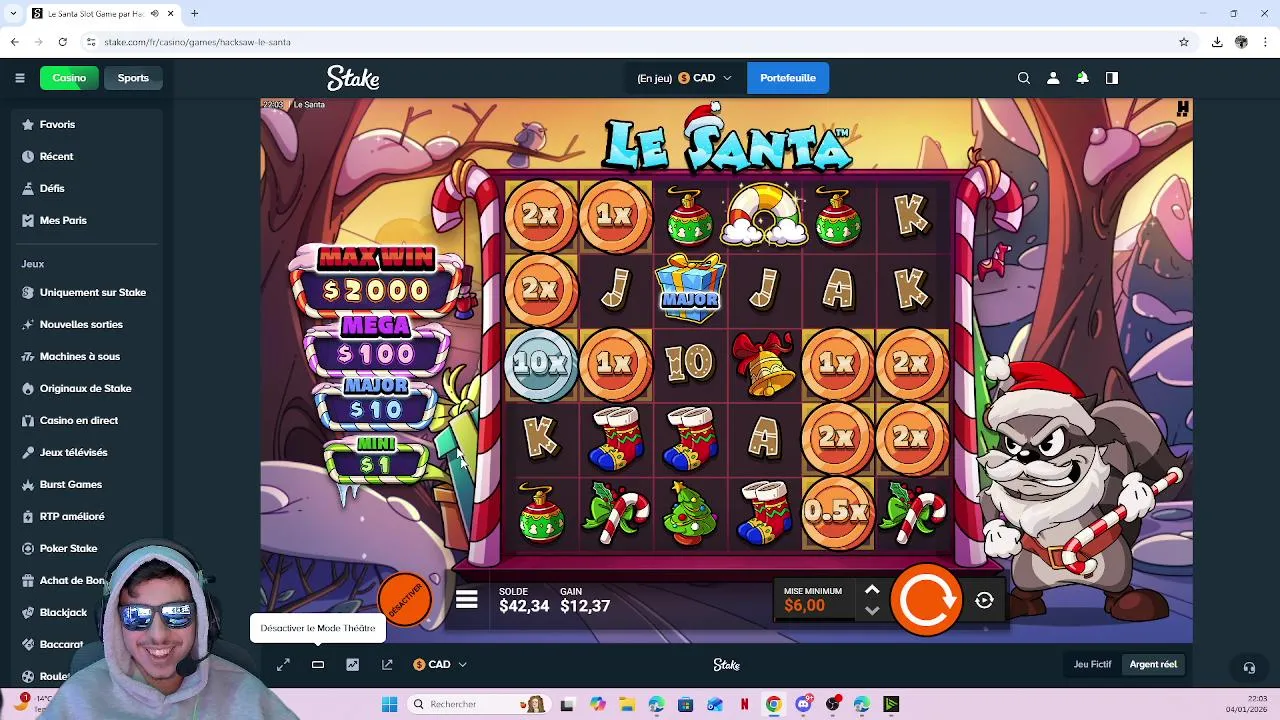The image size is (1280, 720).
Task: Open browser downloads icon
Action: [x=1217, y=42]
